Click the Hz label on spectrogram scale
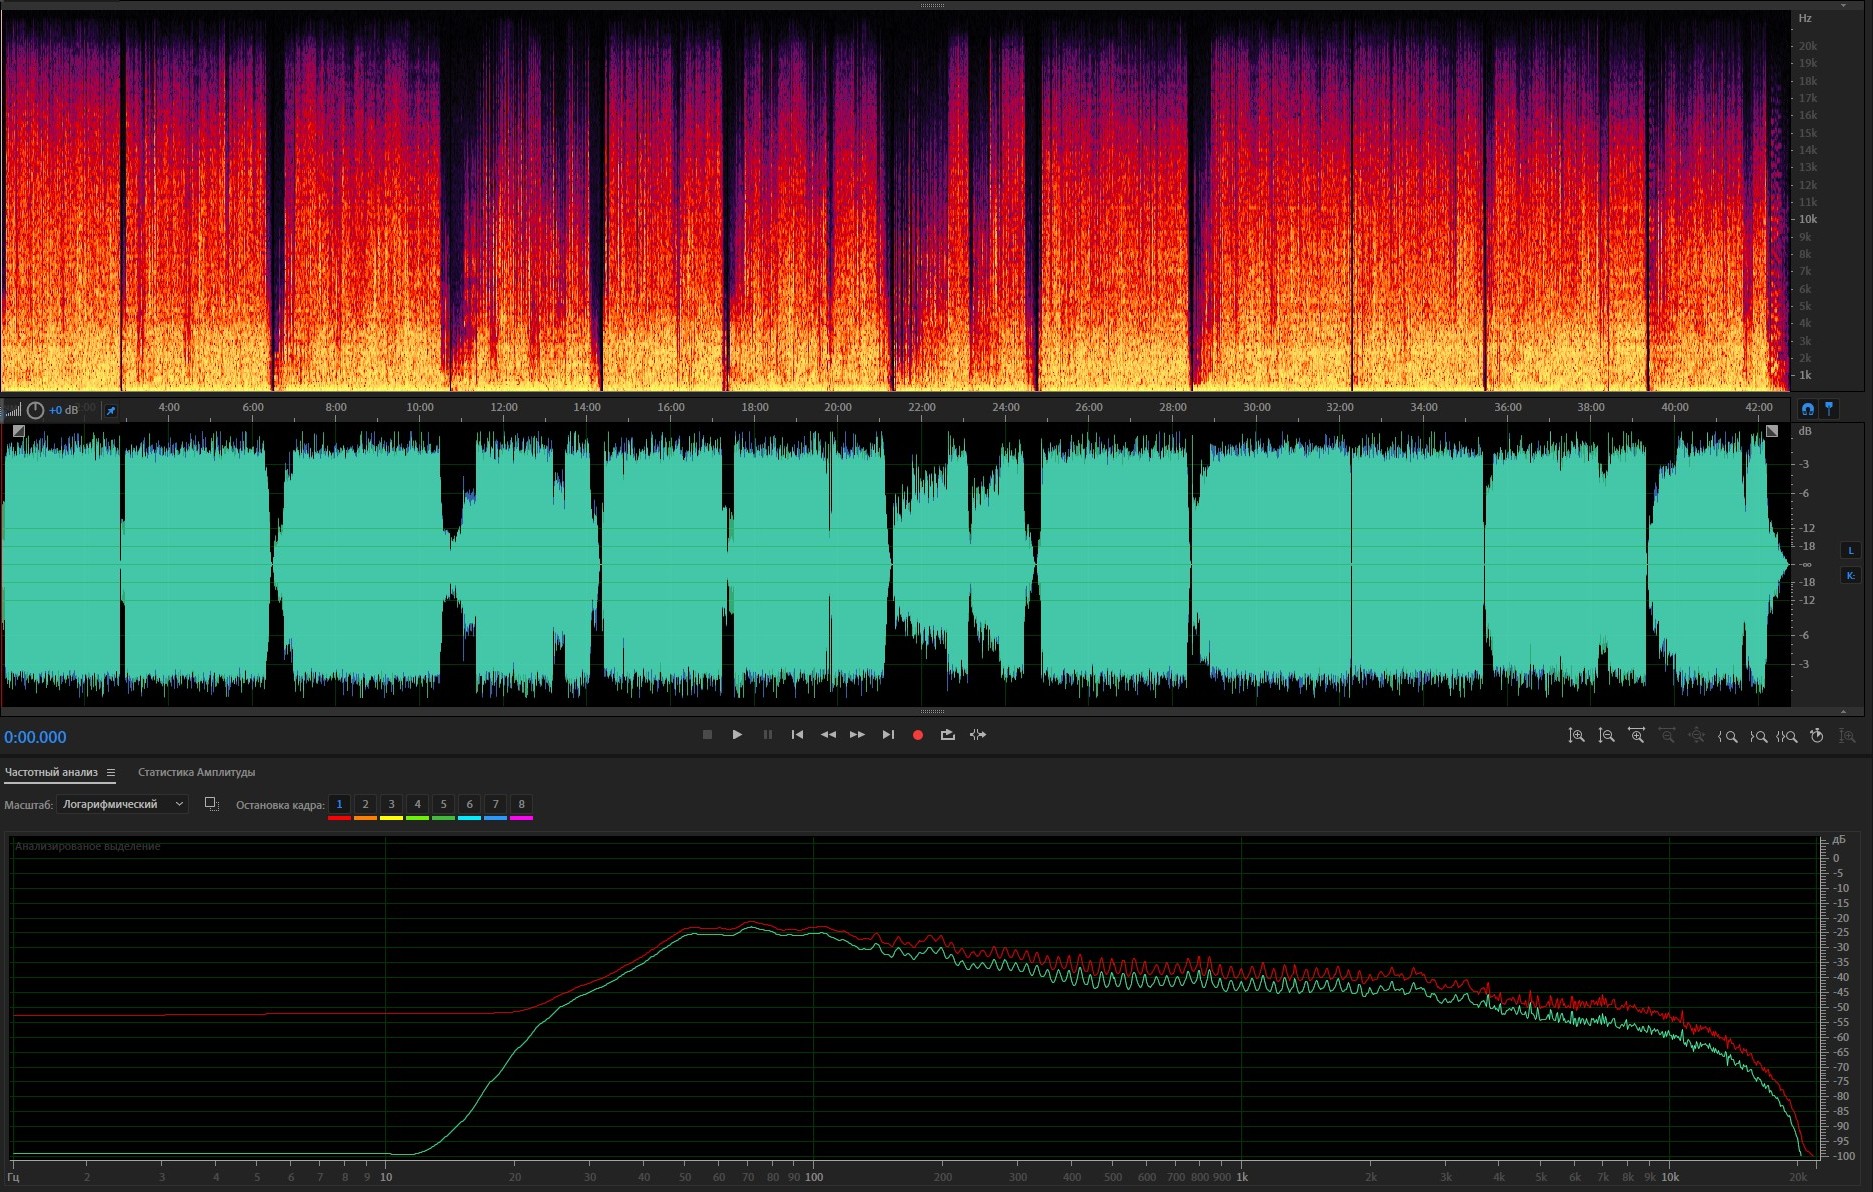Screen dimensions: 1873x1192 [1805, 18]
